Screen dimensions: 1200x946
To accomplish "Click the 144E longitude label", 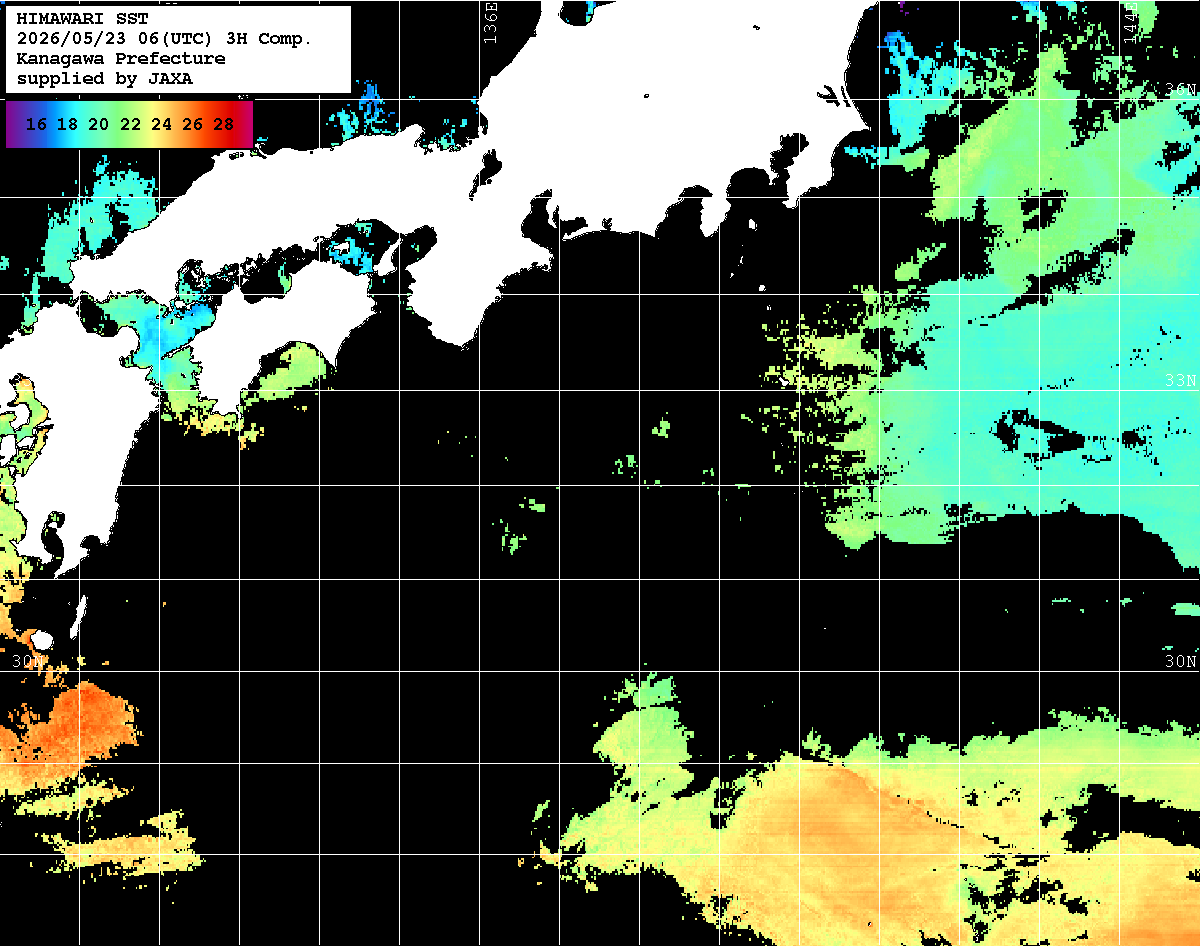I will (x=1131, y=22).
